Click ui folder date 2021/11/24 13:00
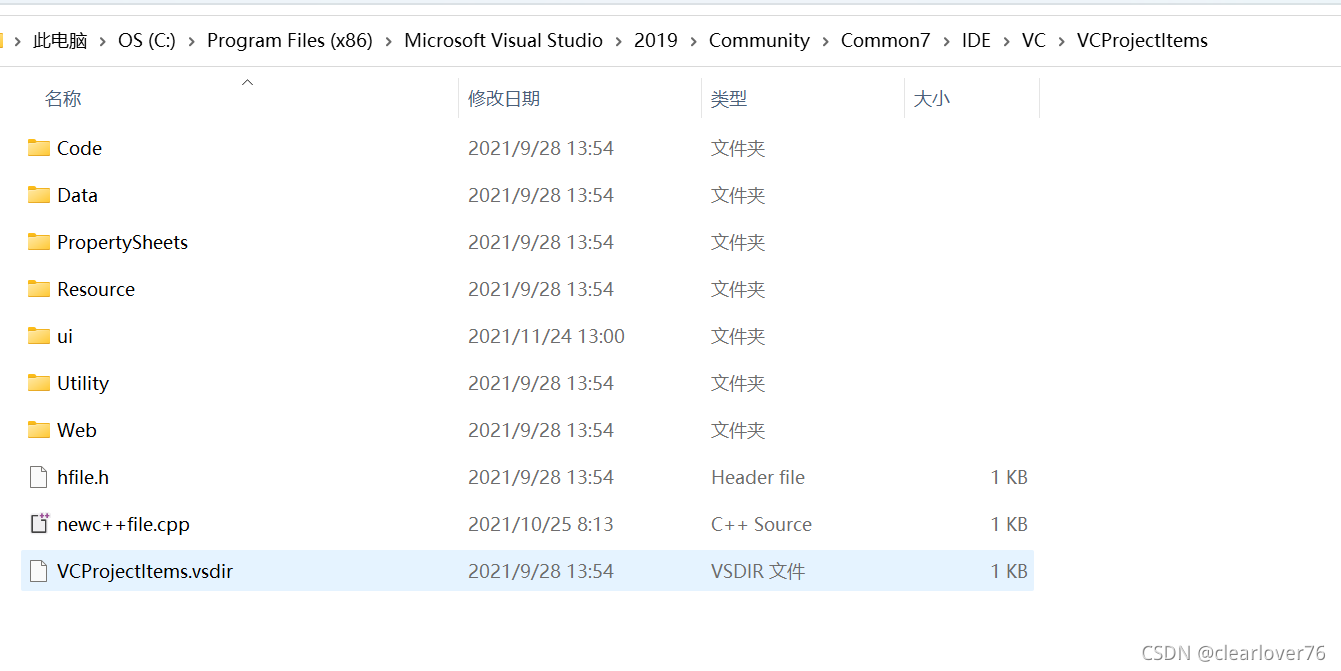The width and height of the screenshot is (1341, 671). tap(546, 336)
